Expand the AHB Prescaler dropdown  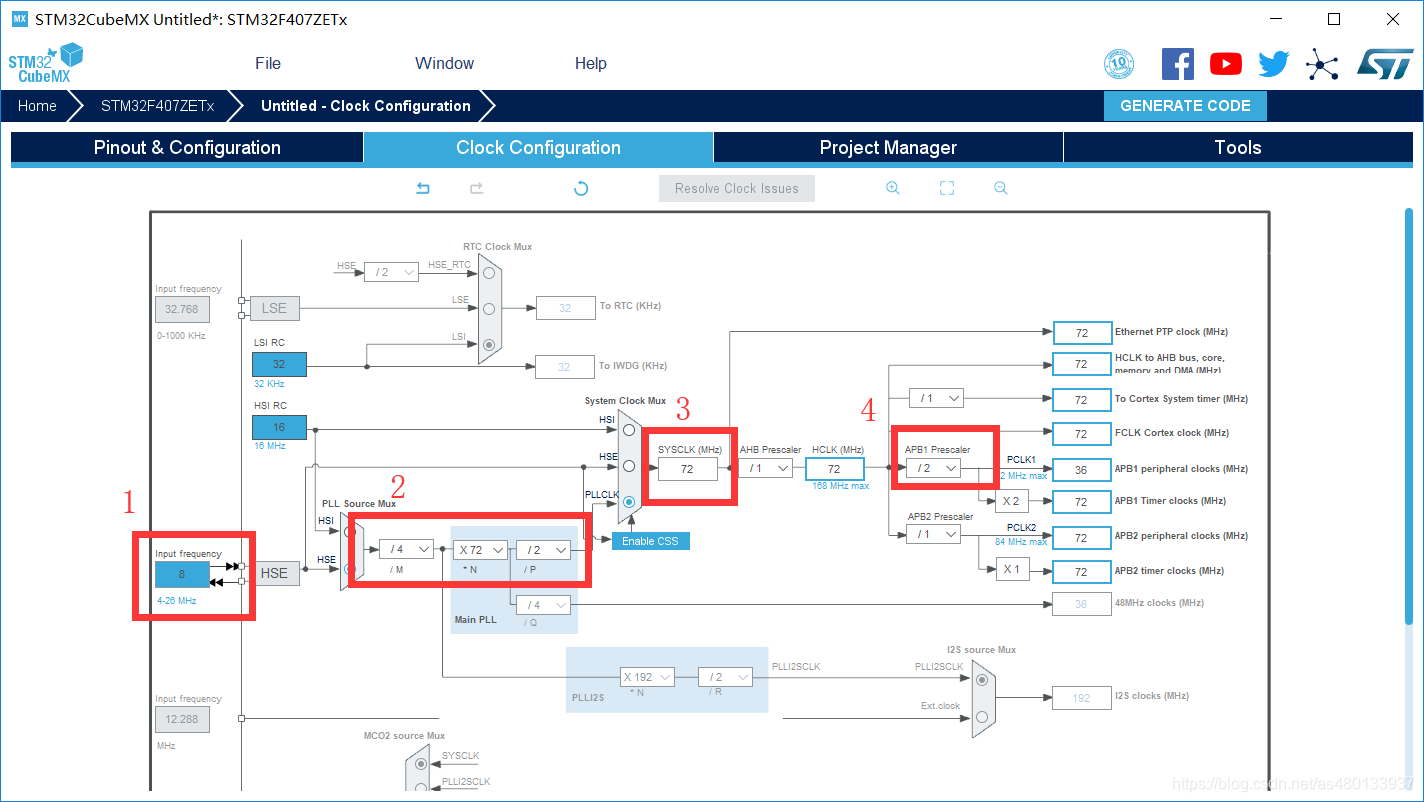pyautogui.click(x=766, y=468)
